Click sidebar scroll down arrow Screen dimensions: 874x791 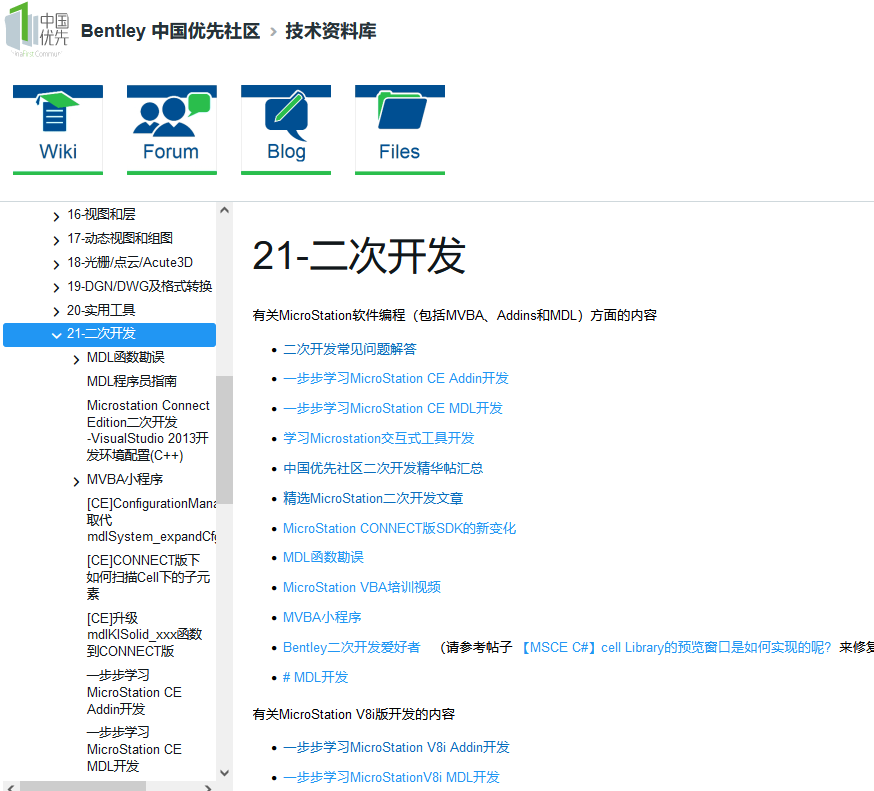(225, 773)
